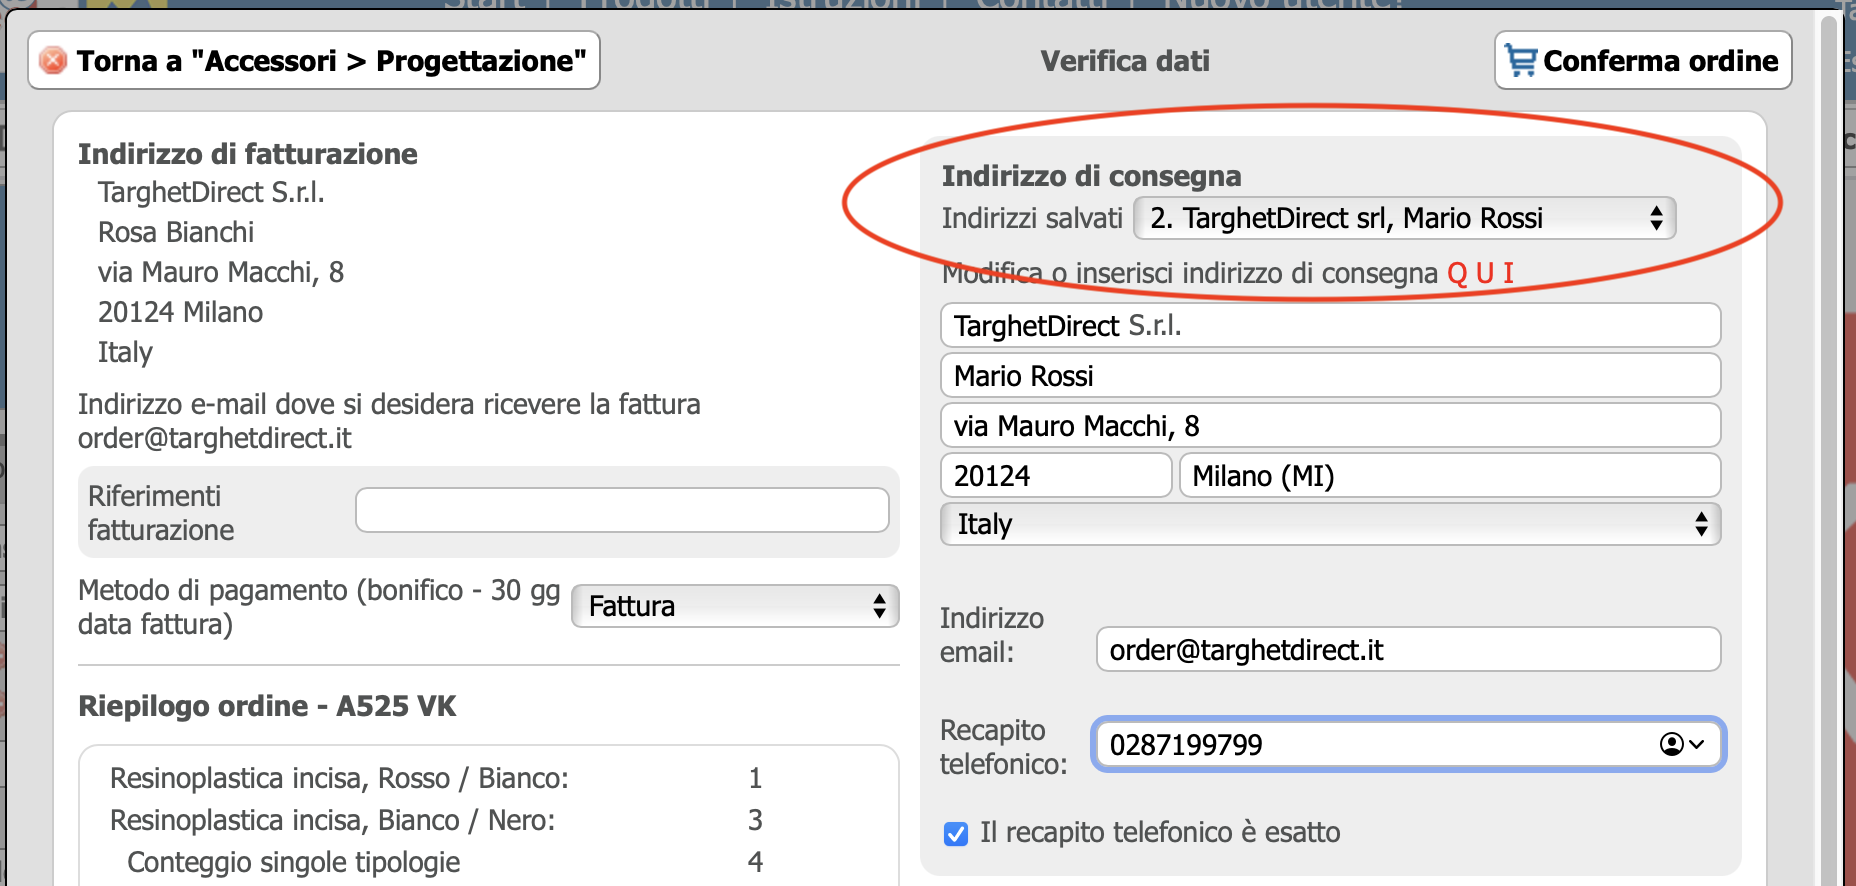
Task: Open the Italy country dropdown
Action: (1330, 524)
